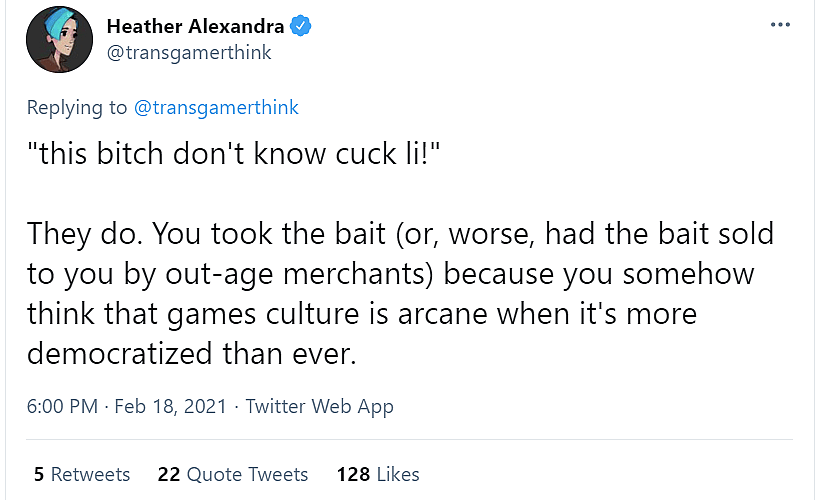Viewport: 825px width, 500px height.
Task: Open Heather Alexandra's profile avatar
Action: click(x=53, y=40)
